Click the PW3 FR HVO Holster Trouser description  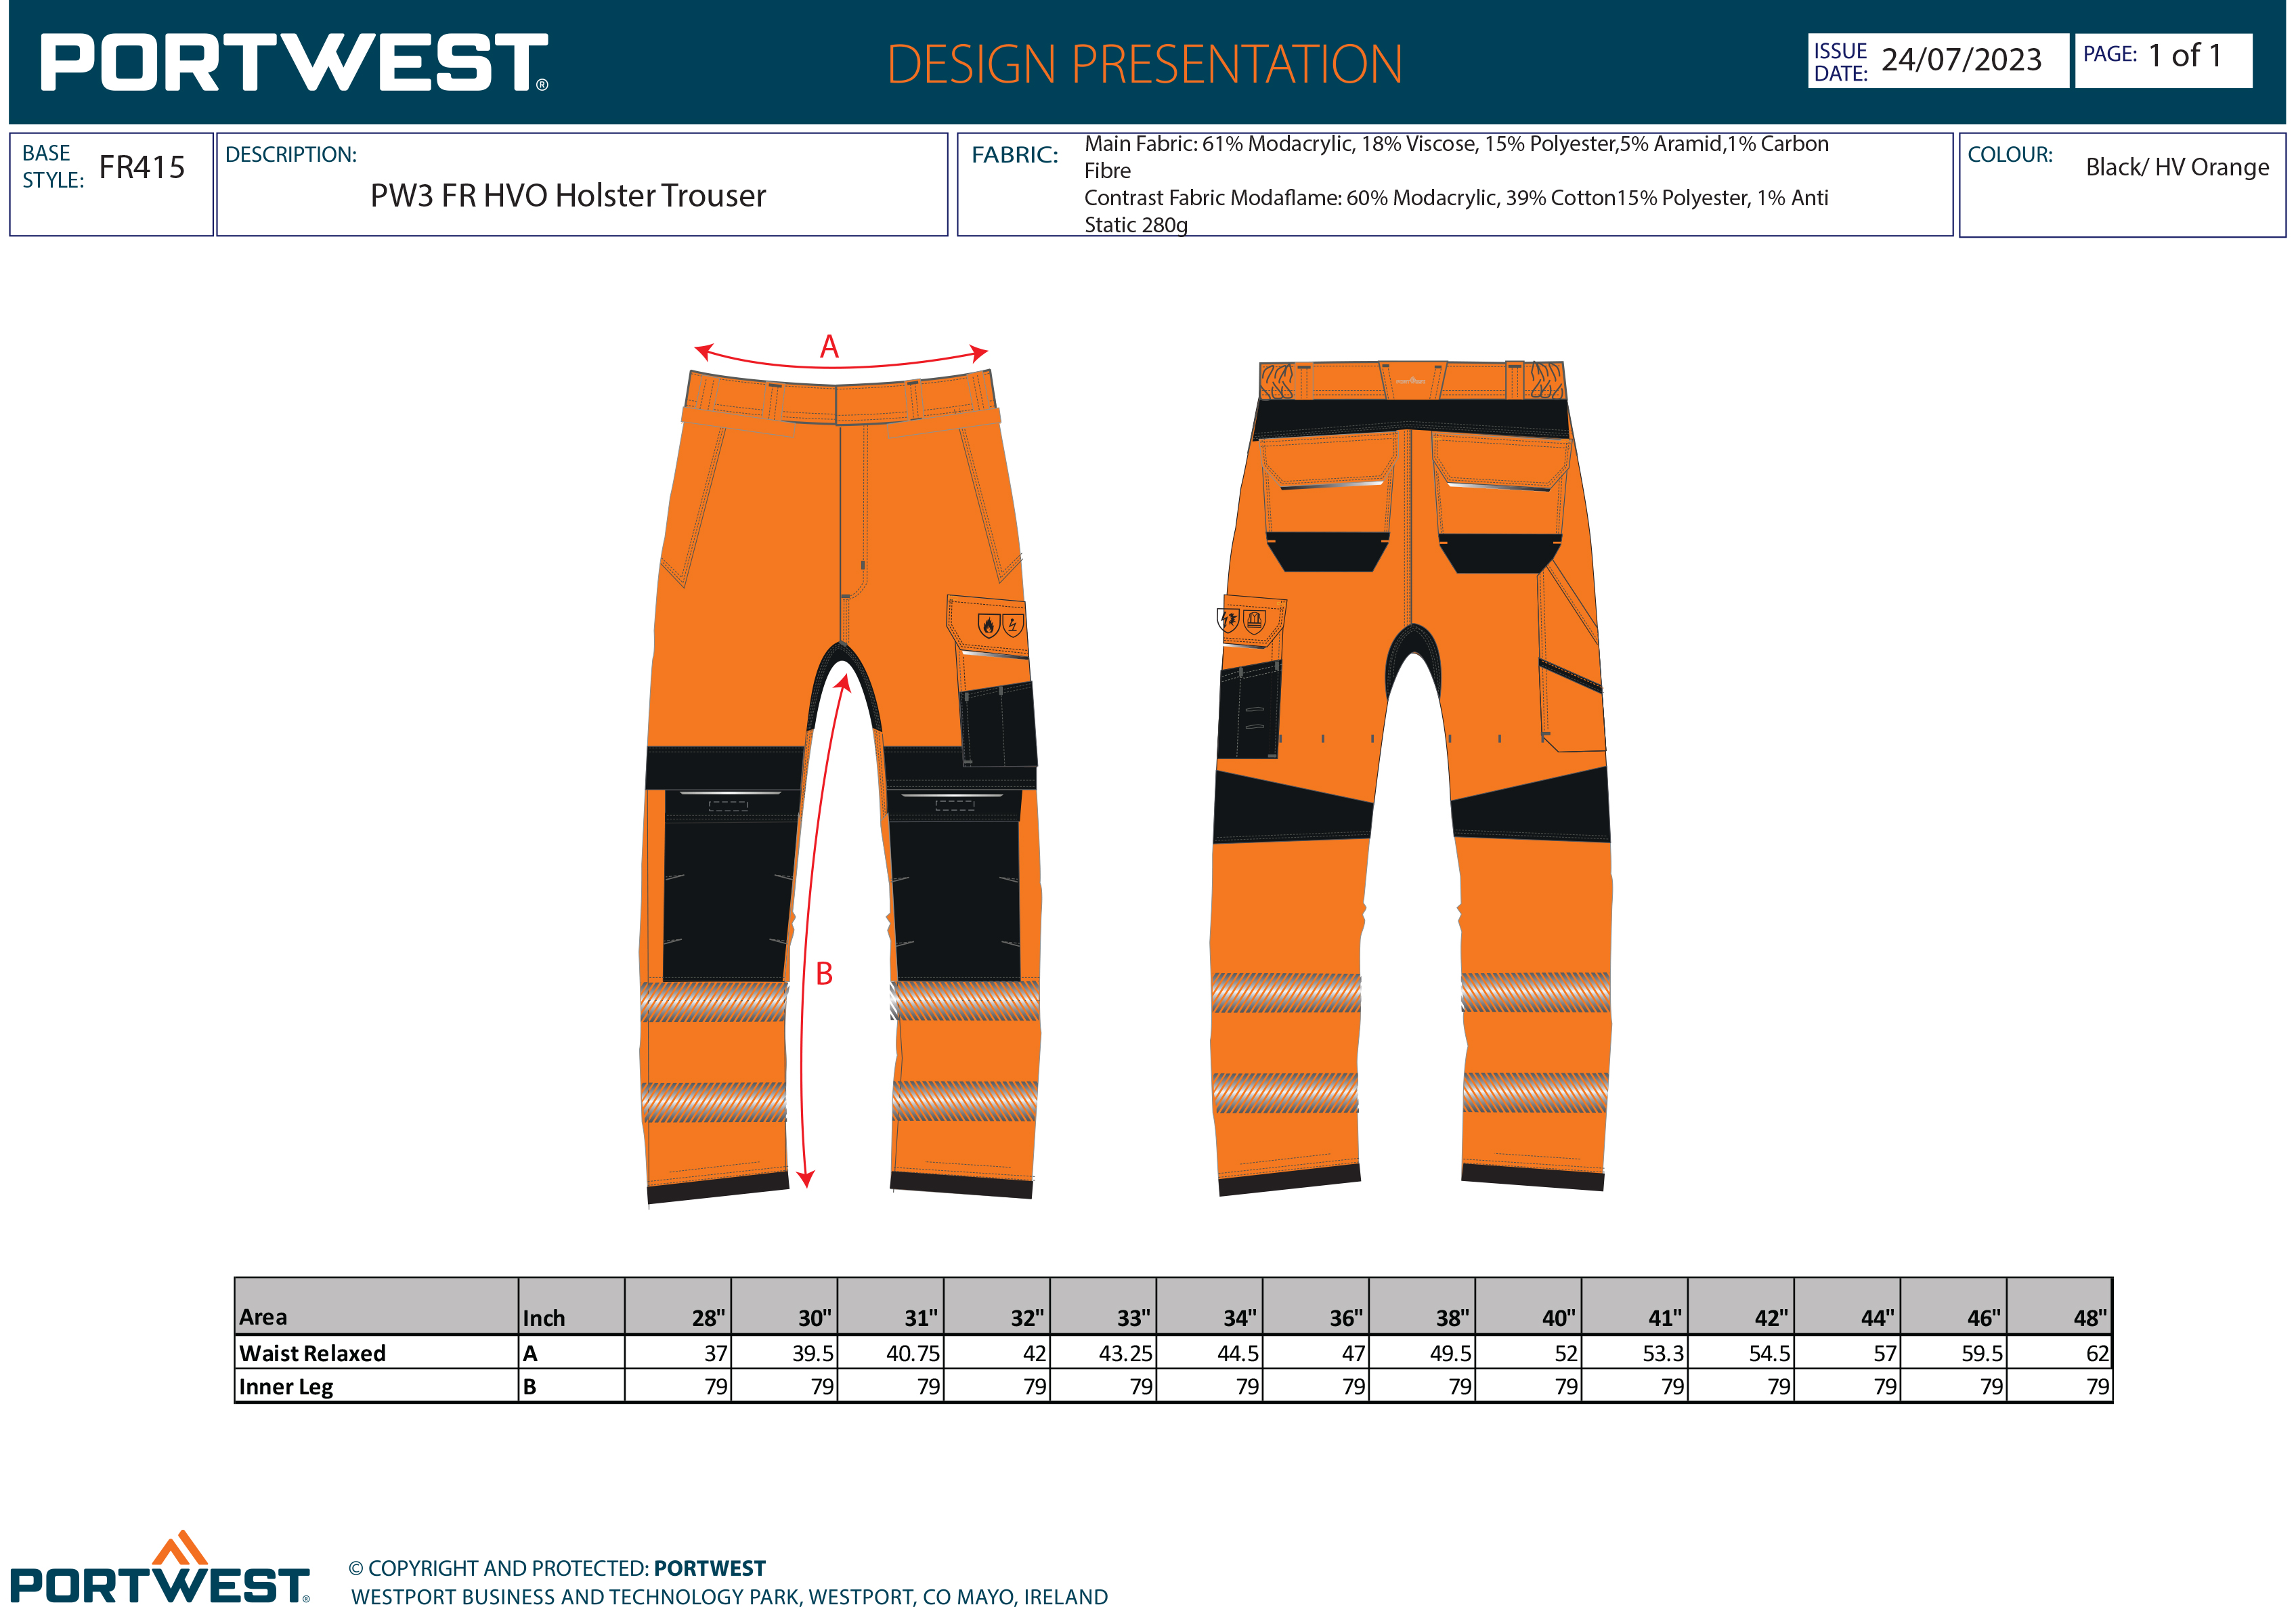[568, 195]
